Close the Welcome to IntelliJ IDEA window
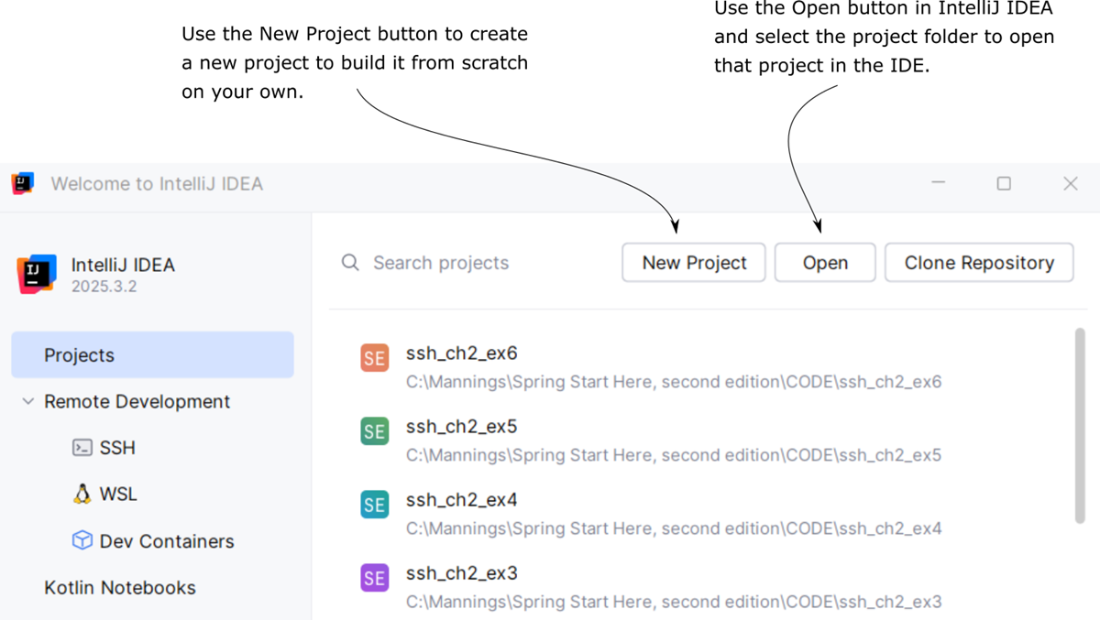Image resolution: width=1100 pixels, height=620 pixels. pyautogui.click(x=1070, y=184)
